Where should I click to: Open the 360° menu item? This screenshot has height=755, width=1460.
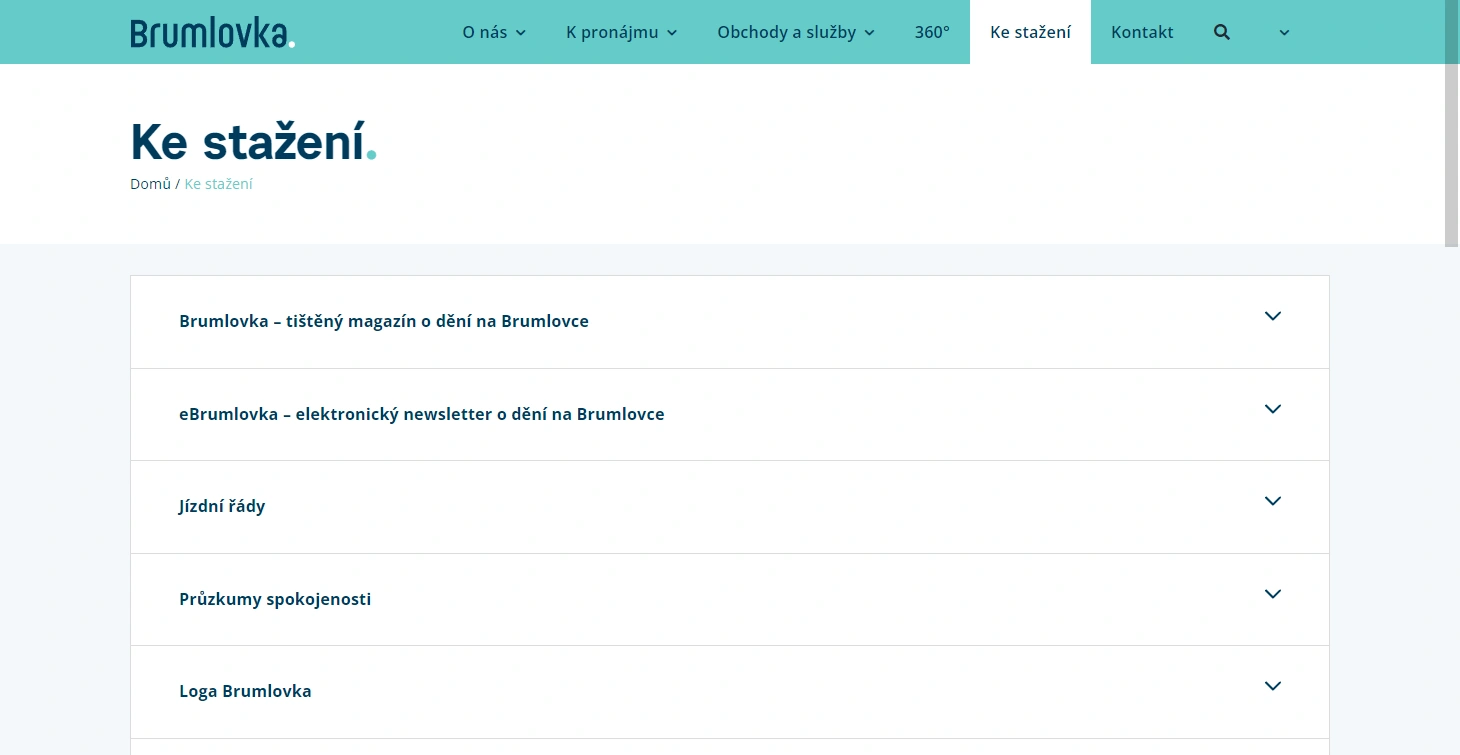[932, 32]
